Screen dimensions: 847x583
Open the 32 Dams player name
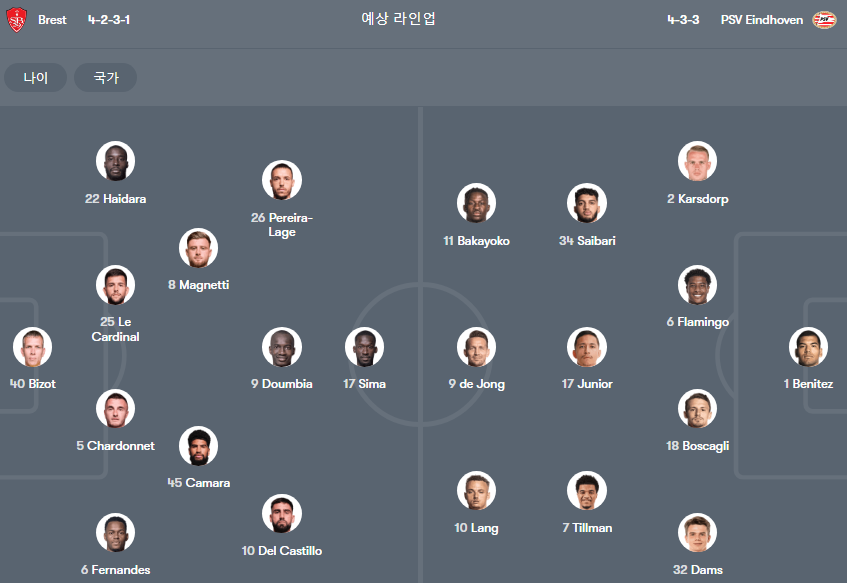[x=697, y=569]
